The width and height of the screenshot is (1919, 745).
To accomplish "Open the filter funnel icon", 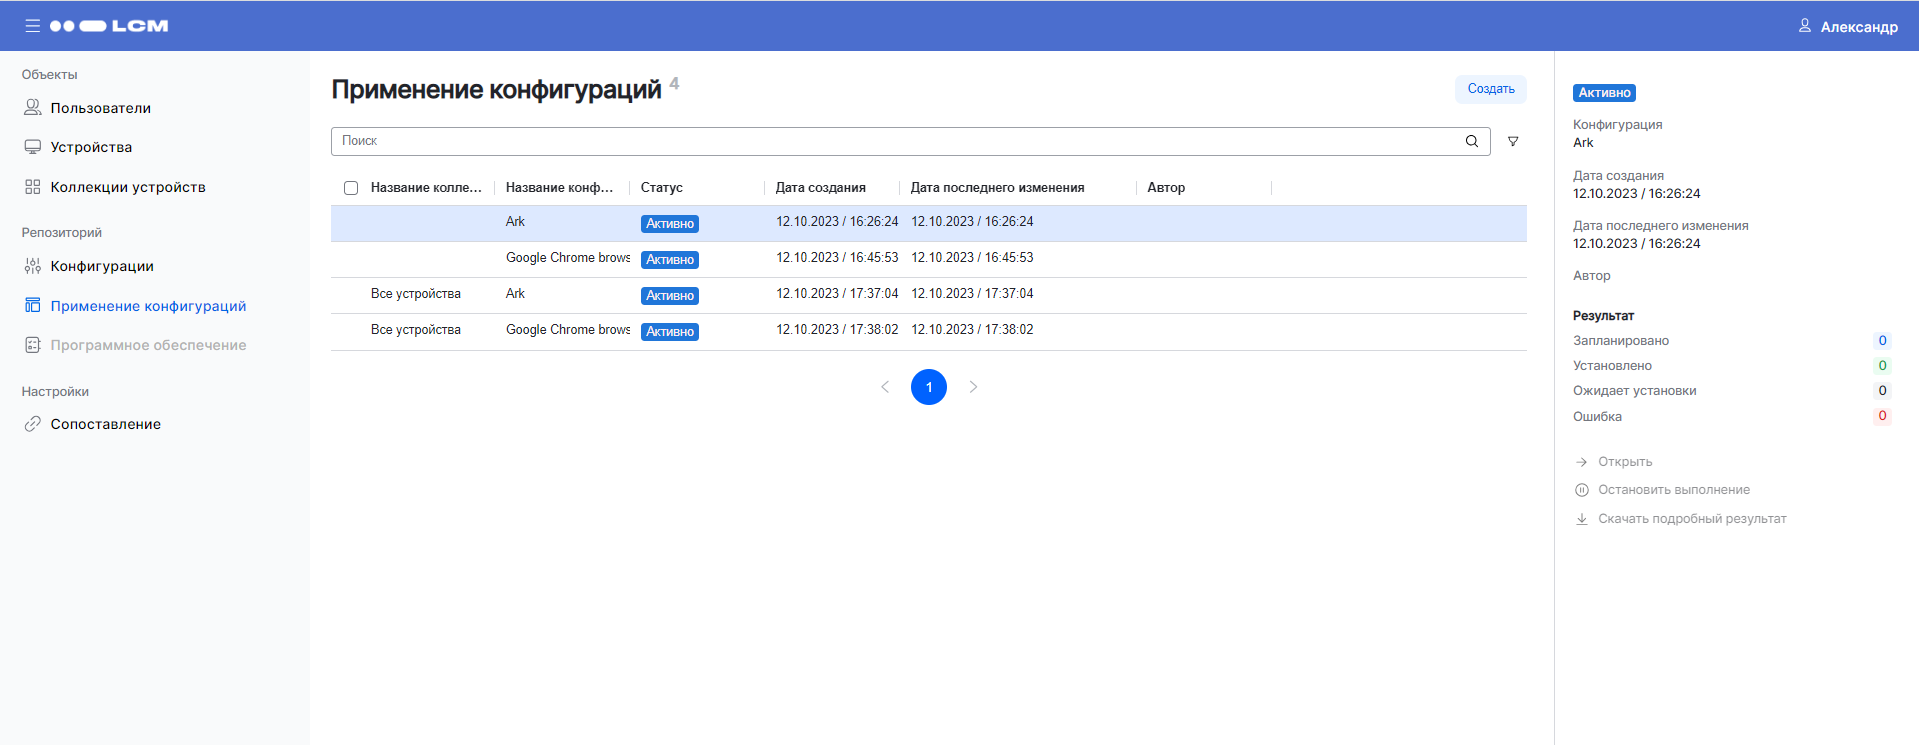I will point(1513,142).
